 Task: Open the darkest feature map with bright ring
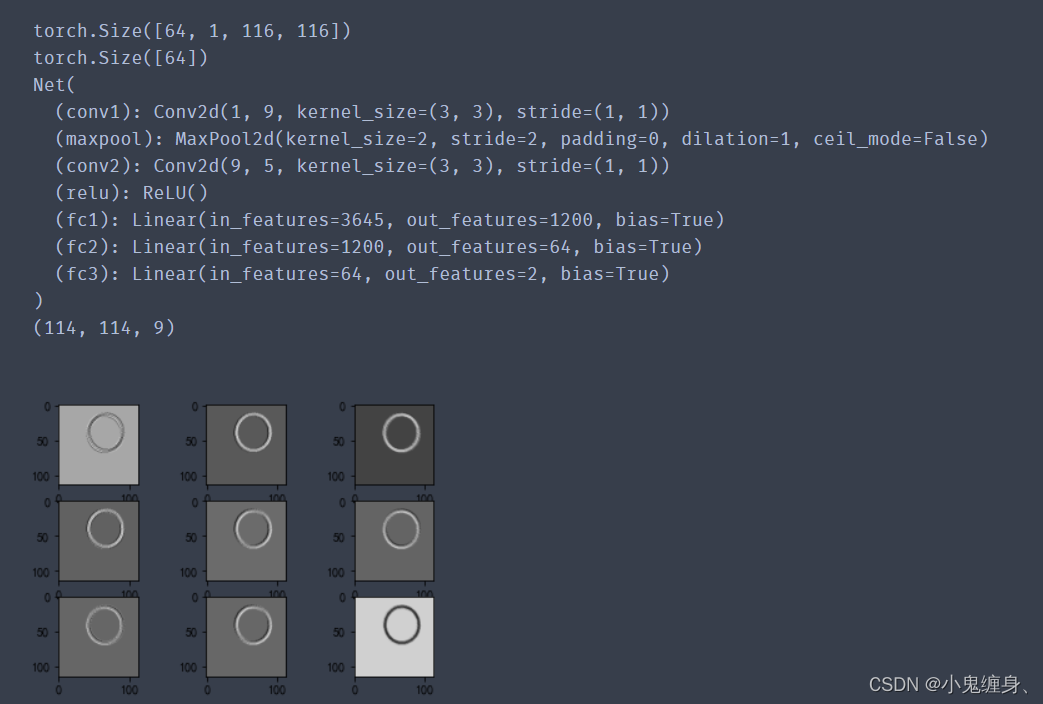[394, 443]
